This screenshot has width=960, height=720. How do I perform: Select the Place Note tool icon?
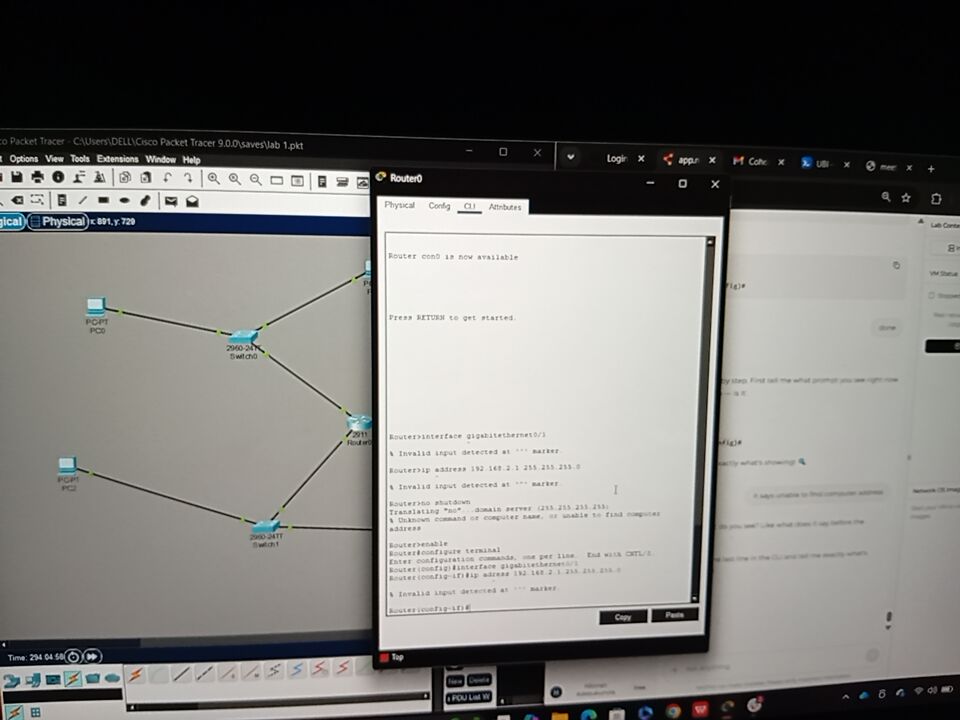point(62,200)
